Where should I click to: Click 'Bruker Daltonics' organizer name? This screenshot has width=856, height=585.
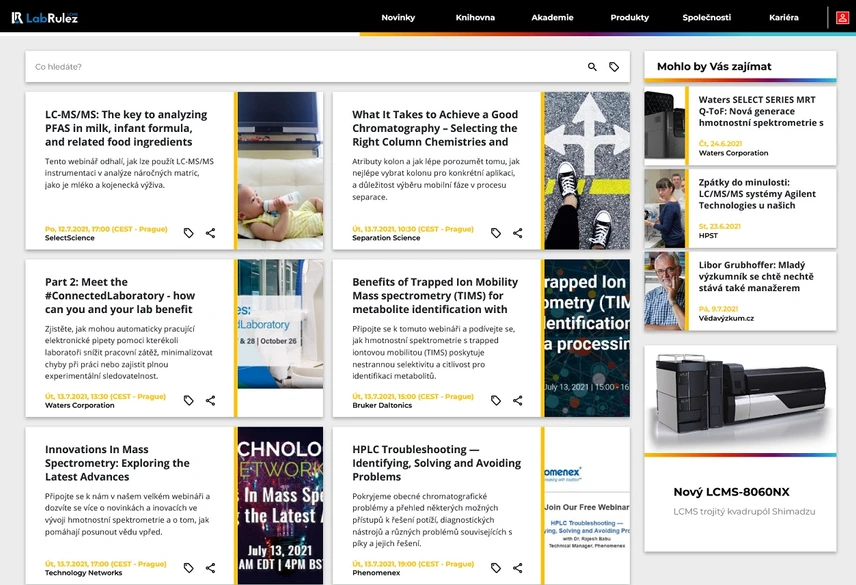coord(382,405)
